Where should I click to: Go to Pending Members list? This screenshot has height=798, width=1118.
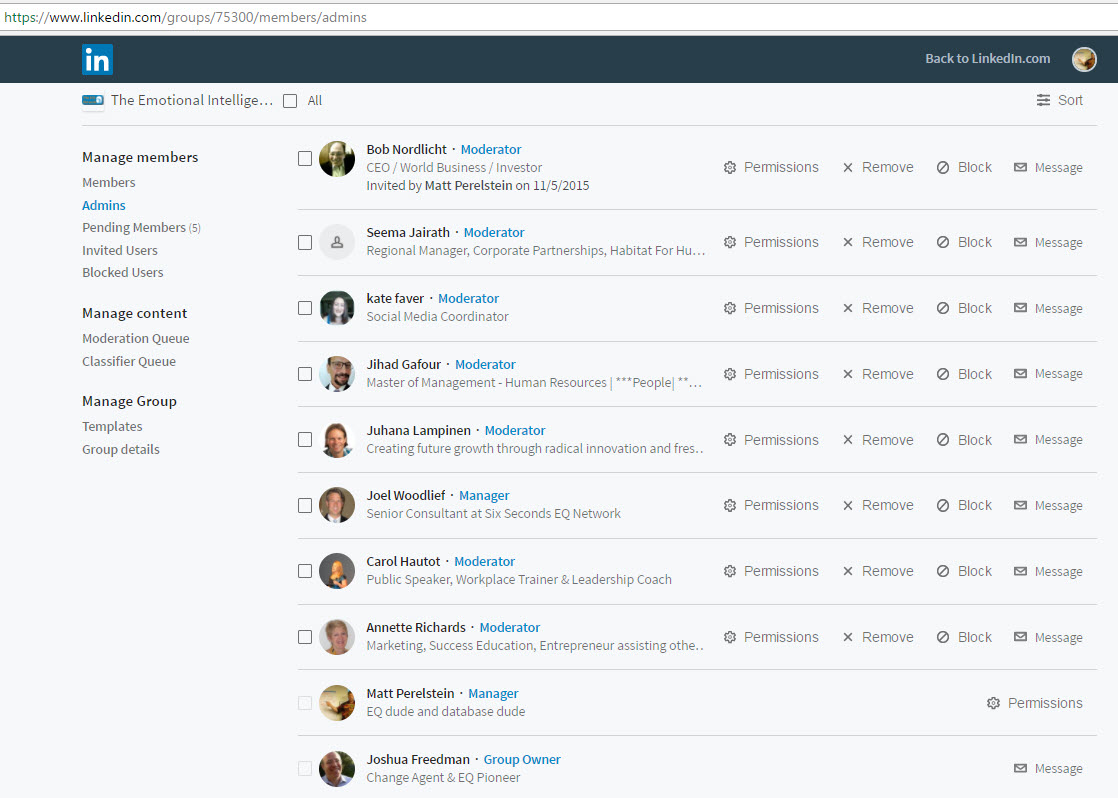(134, 228)
